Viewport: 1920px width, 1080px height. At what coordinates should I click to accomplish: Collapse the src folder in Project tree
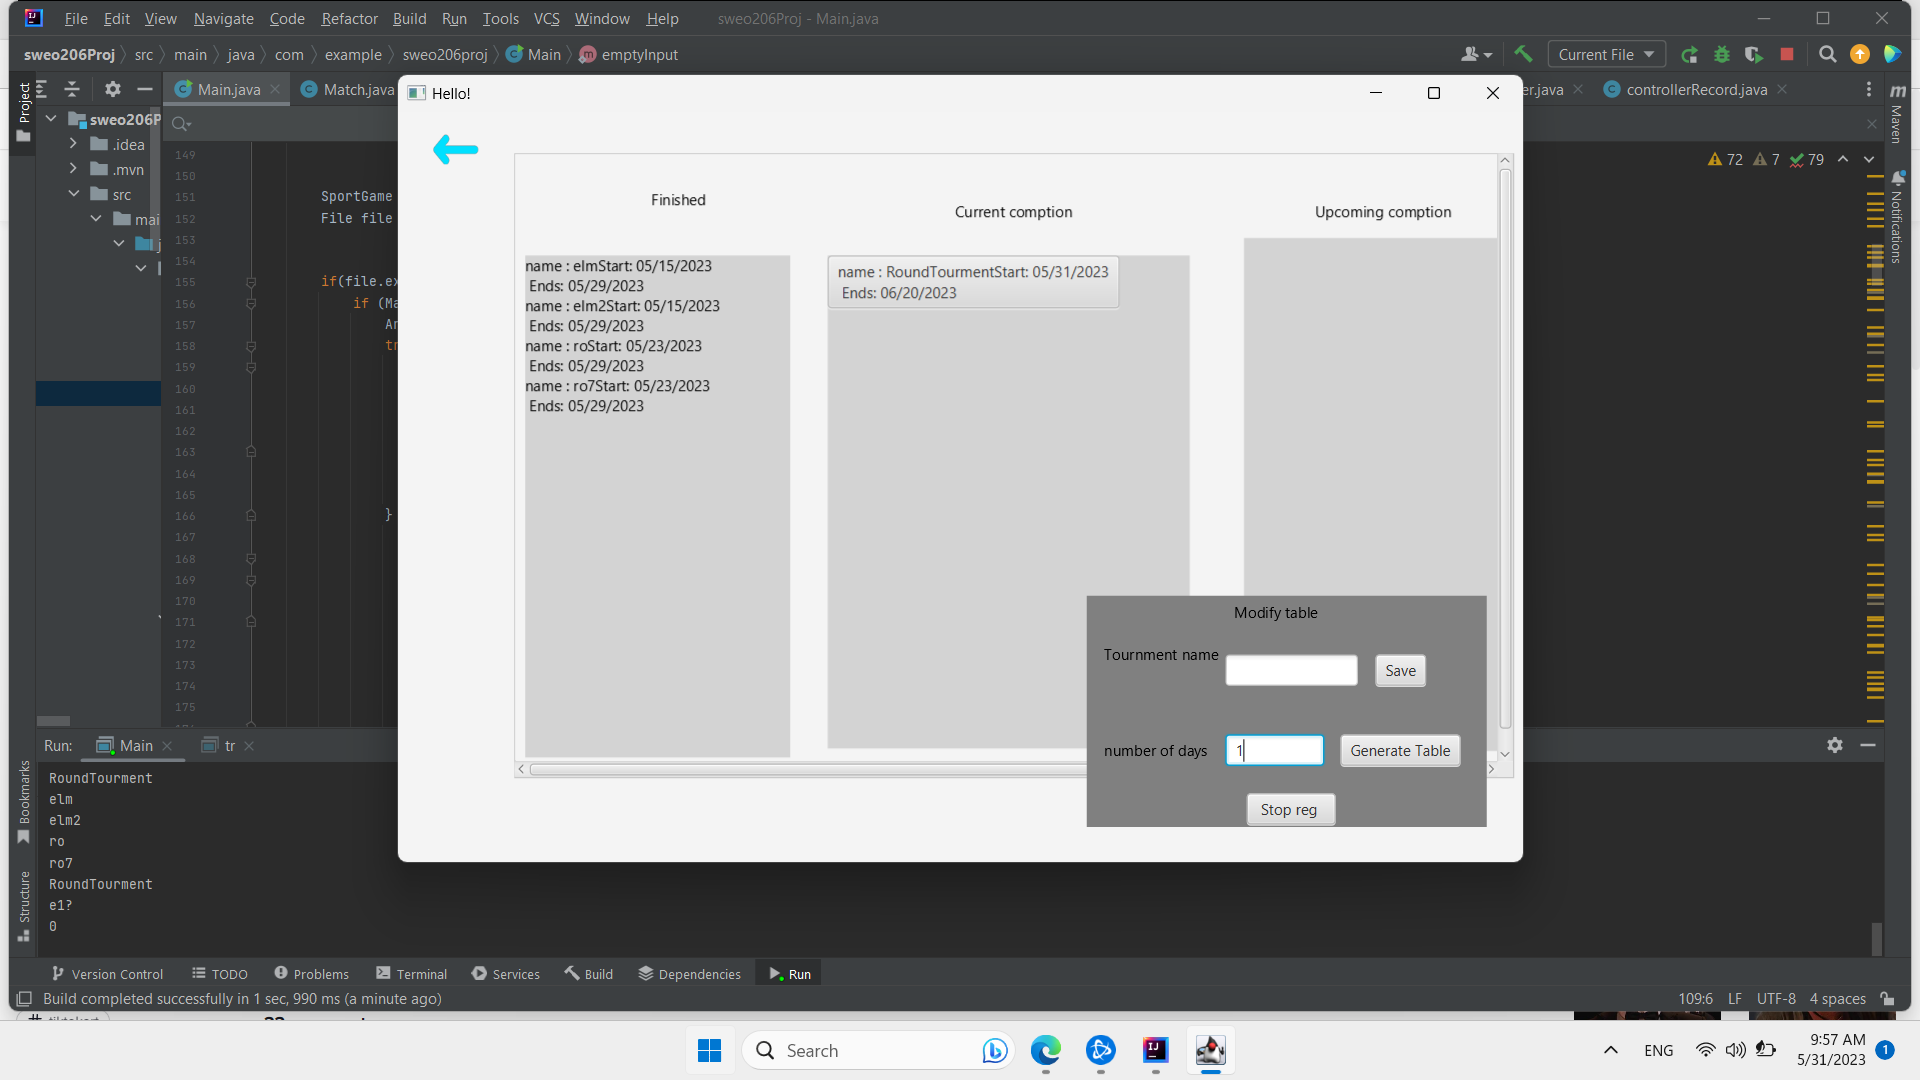pyautogui.click(x=73, y=193)
